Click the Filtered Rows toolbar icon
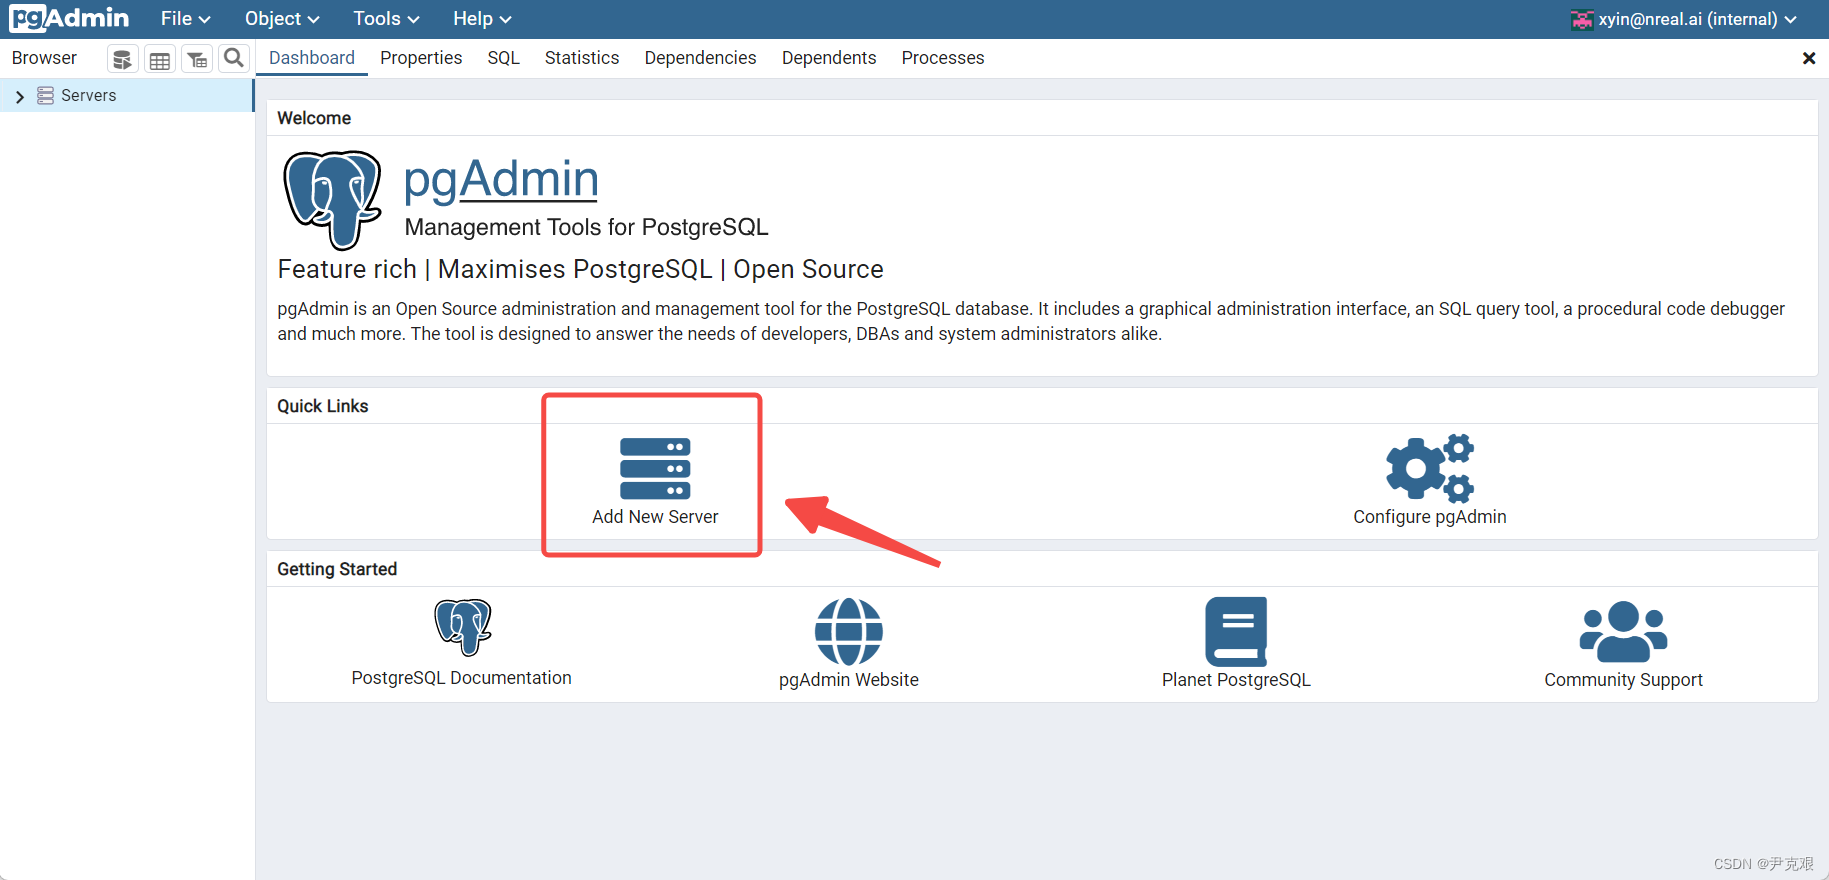 click(197, 59)
